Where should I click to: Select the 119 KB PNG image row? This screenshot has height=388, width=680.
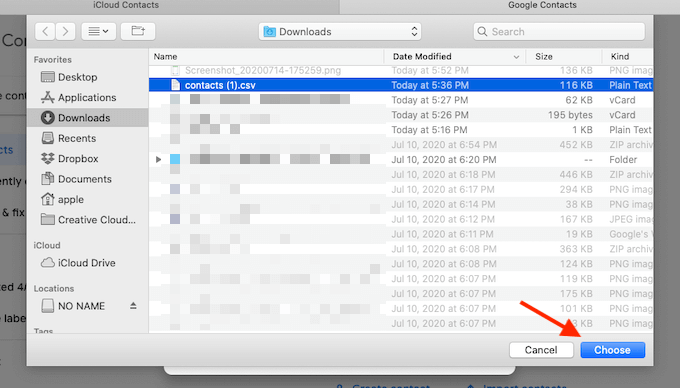pyautogui.click(x=401, y=279)
